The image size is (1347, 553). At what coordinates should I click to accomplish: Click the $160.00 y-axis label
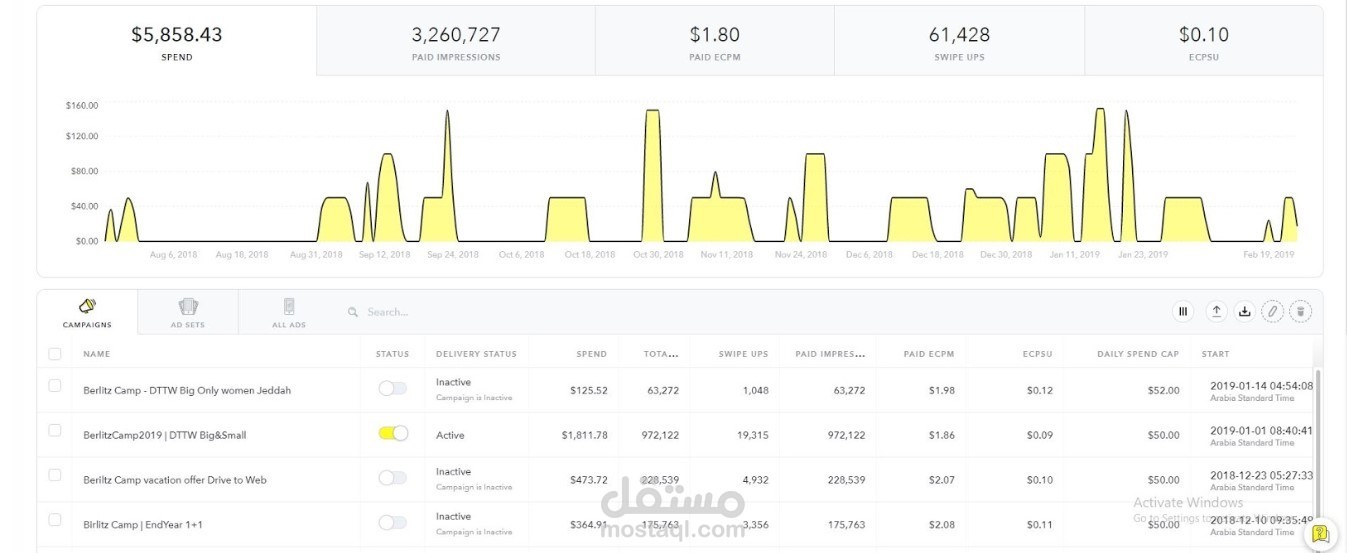[x=82, y=105]
